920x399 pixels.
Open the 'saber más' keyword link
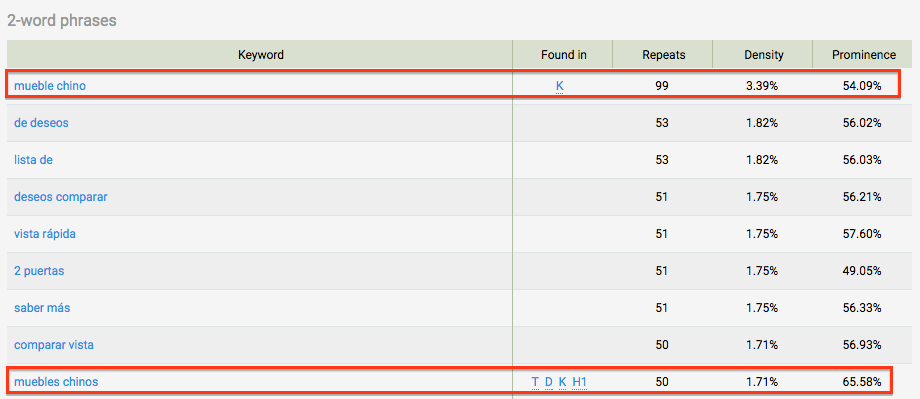coord(42,307)
